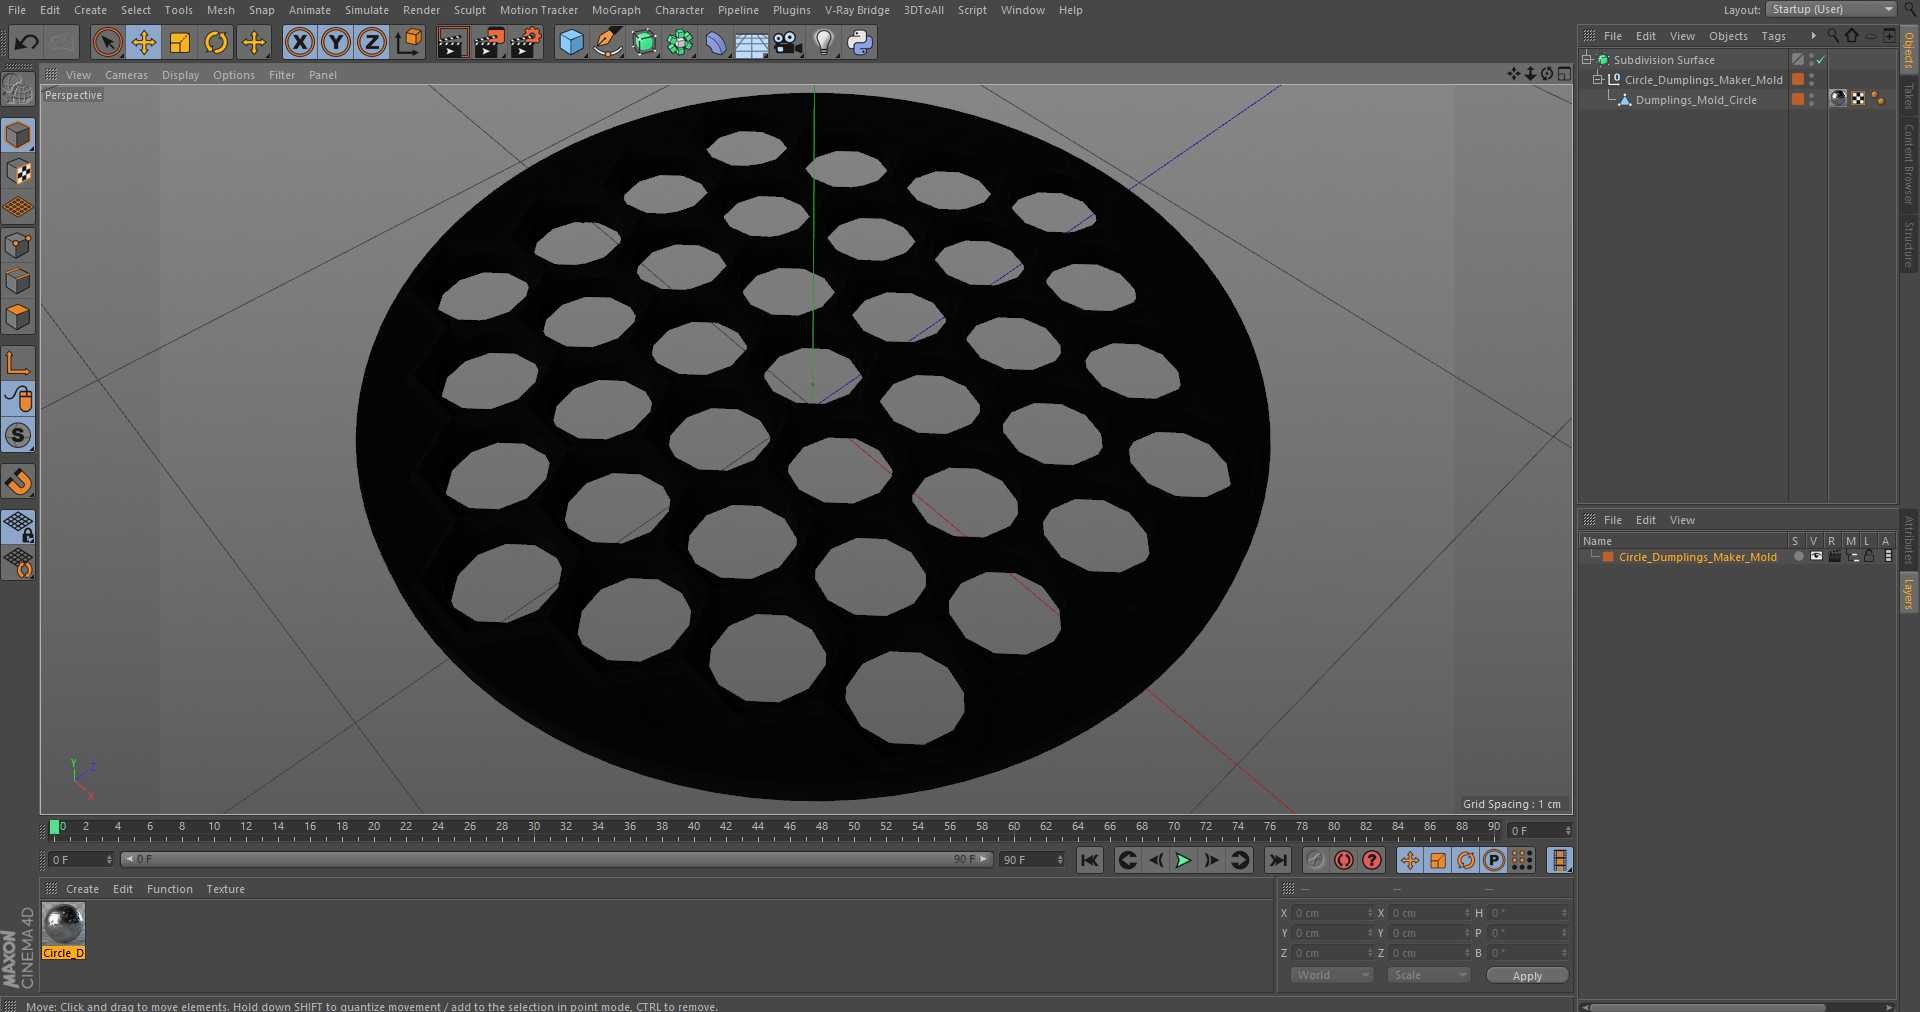
Task: Open the Layout Startup dropdown
Action: coord(1831,9)
